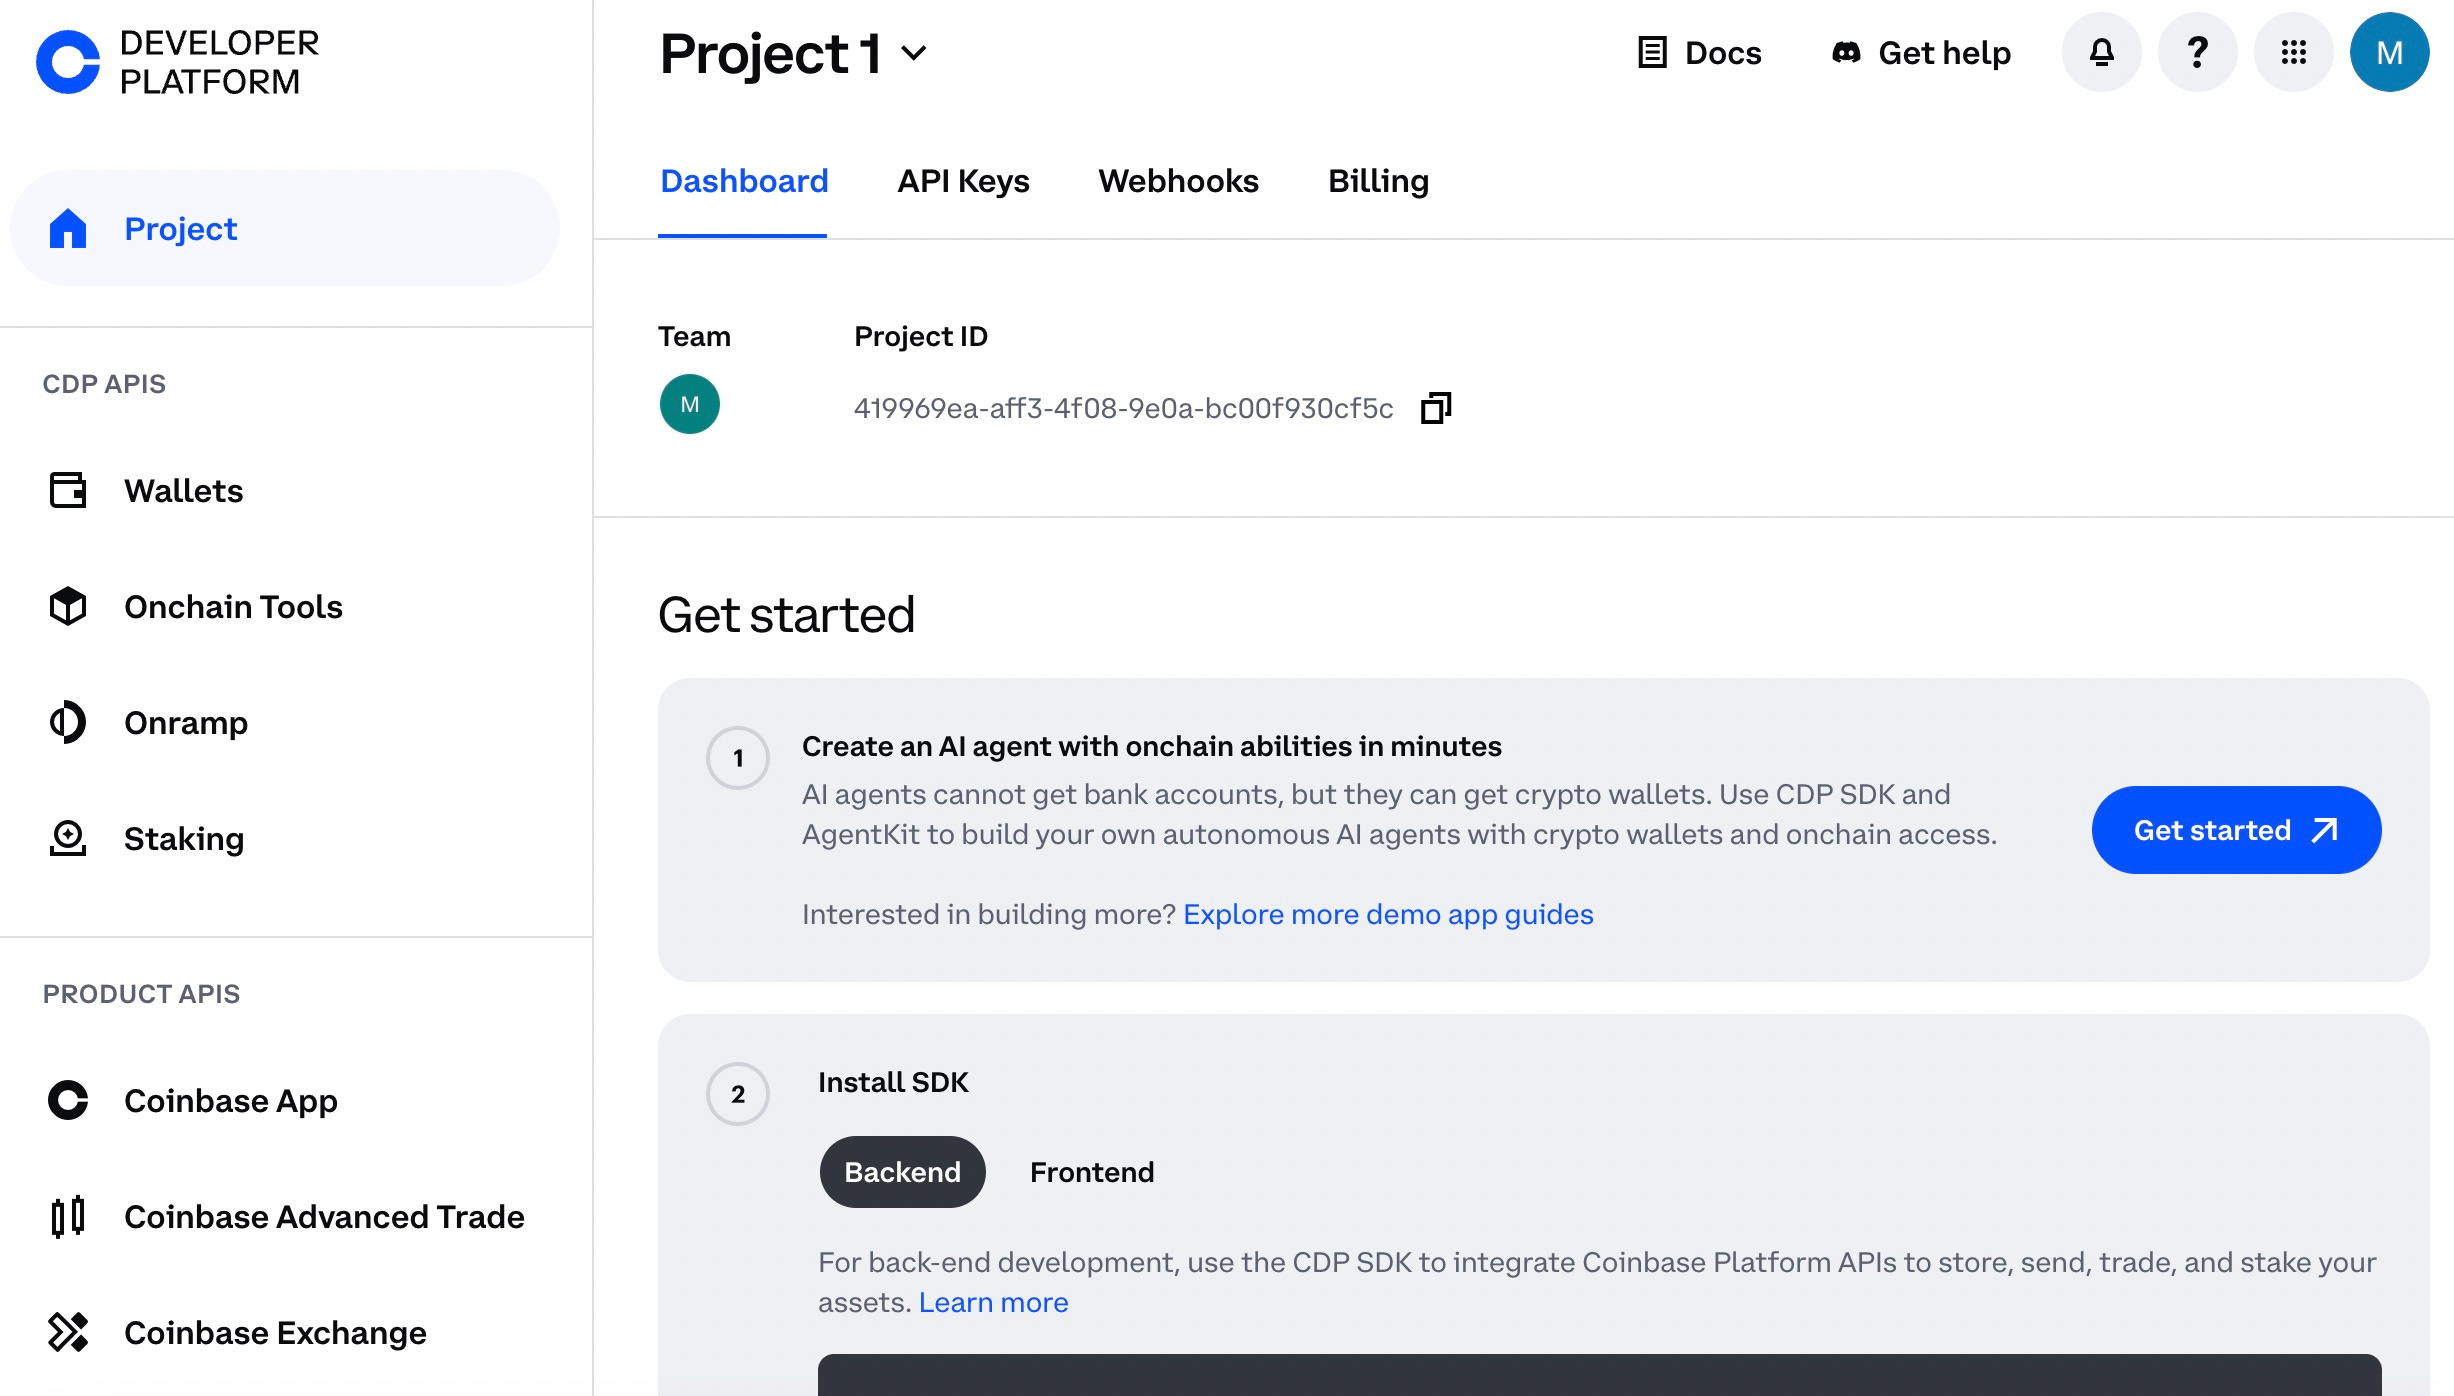
Task: Open the Docs link
Action: point(1700,52)
